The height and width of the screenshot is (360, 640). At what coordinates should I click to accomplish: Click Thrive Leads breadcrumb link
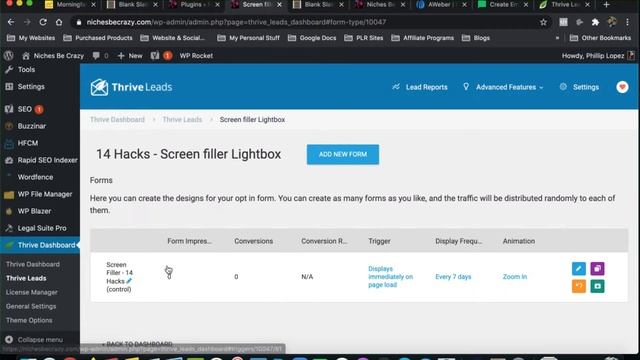pyautogui.click(x=182, y=120)
